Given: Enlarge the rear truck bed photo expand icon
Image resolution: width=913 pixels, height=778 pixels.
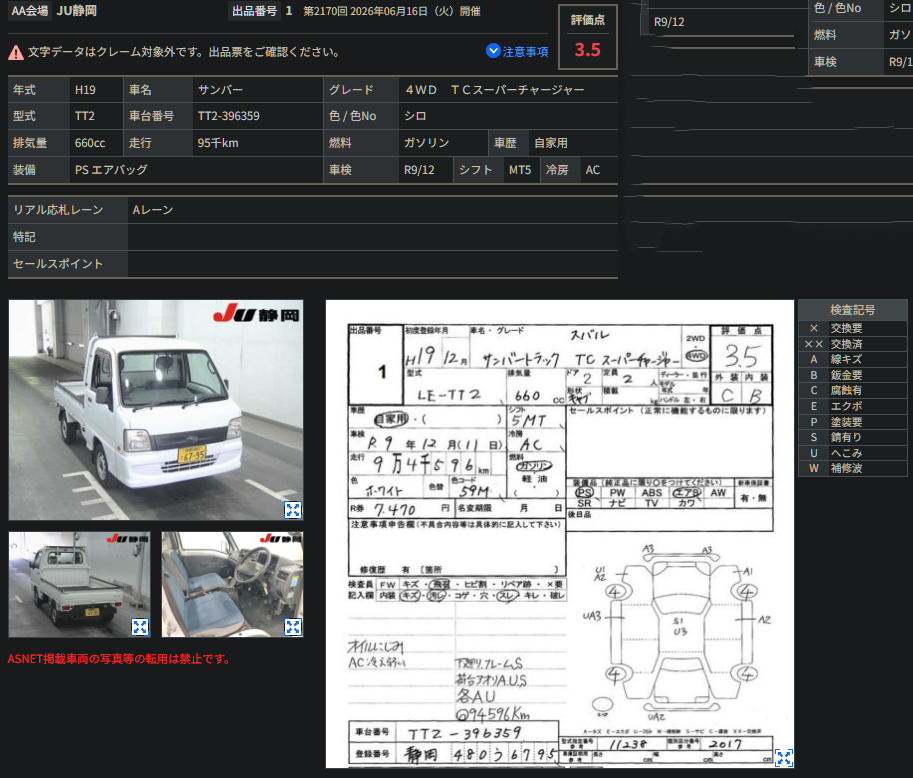Looking at the screenshot, I should click(140, 627).
